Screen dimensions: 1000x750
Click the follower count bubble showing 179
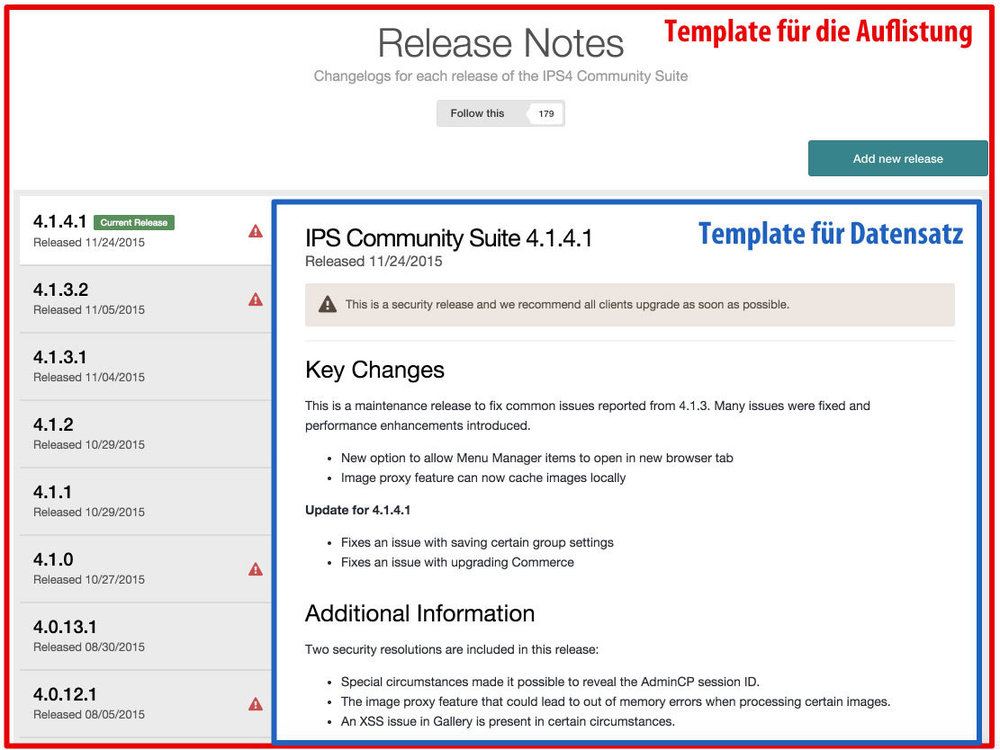point(545,113)
